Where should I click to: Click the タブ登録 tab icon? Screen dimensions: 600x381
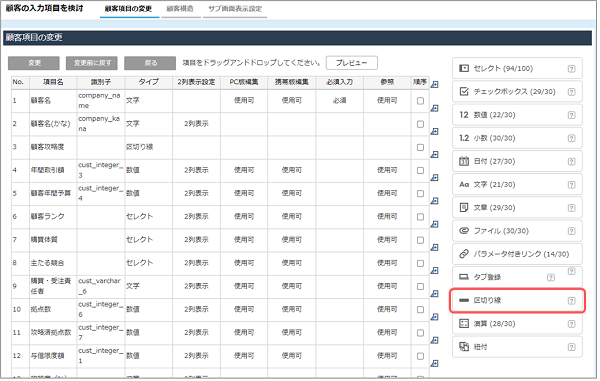click(x=464, y=277)
